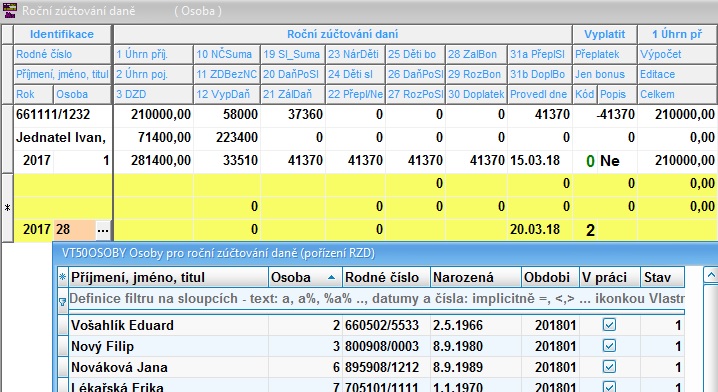Toggle V práci checkbox for Lékařská Erika
Viewport: 718px width, 392px height.
[609, 387]
